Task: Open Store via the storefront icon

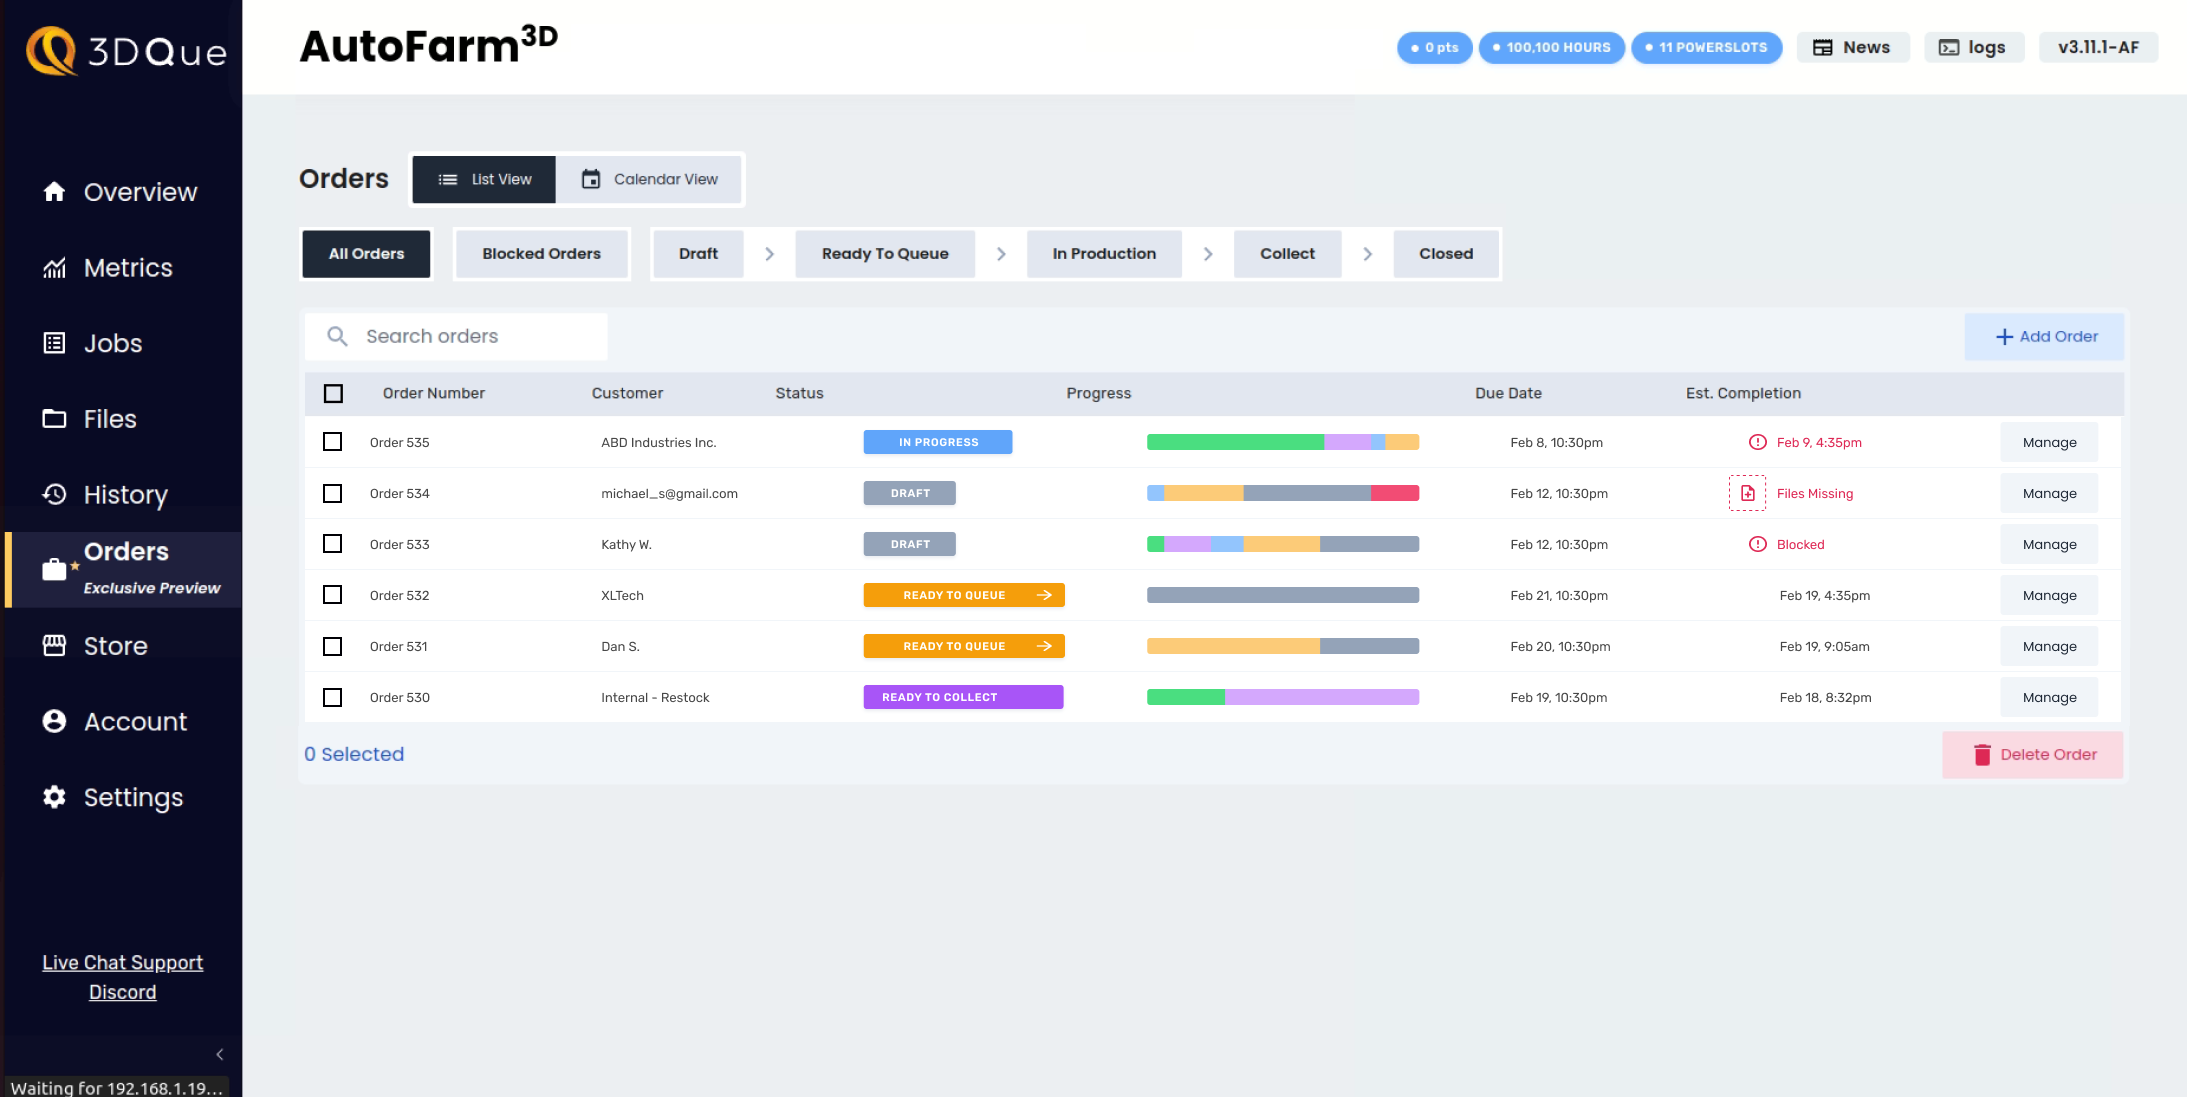Action: point(54,646)
